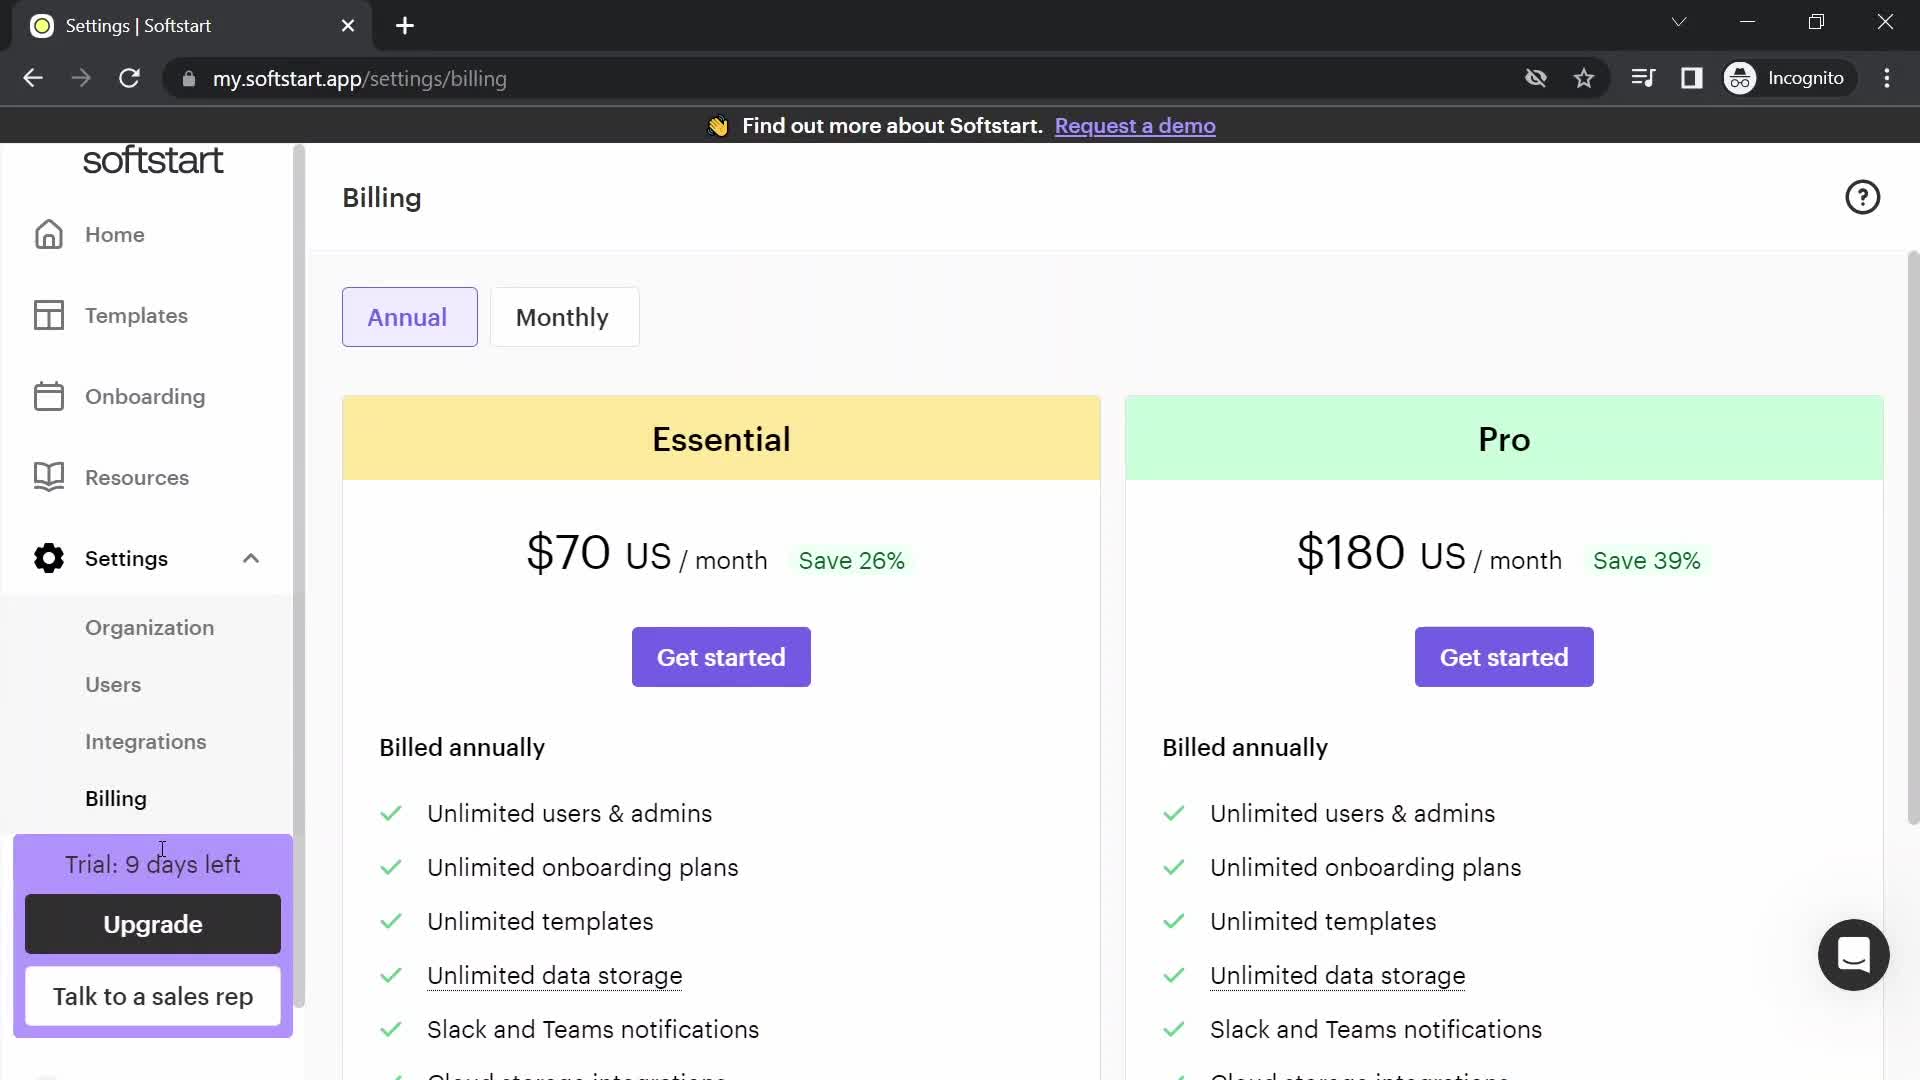
Task: Open the Chrome three-dot menu
Action: (x=1887, y=78)
